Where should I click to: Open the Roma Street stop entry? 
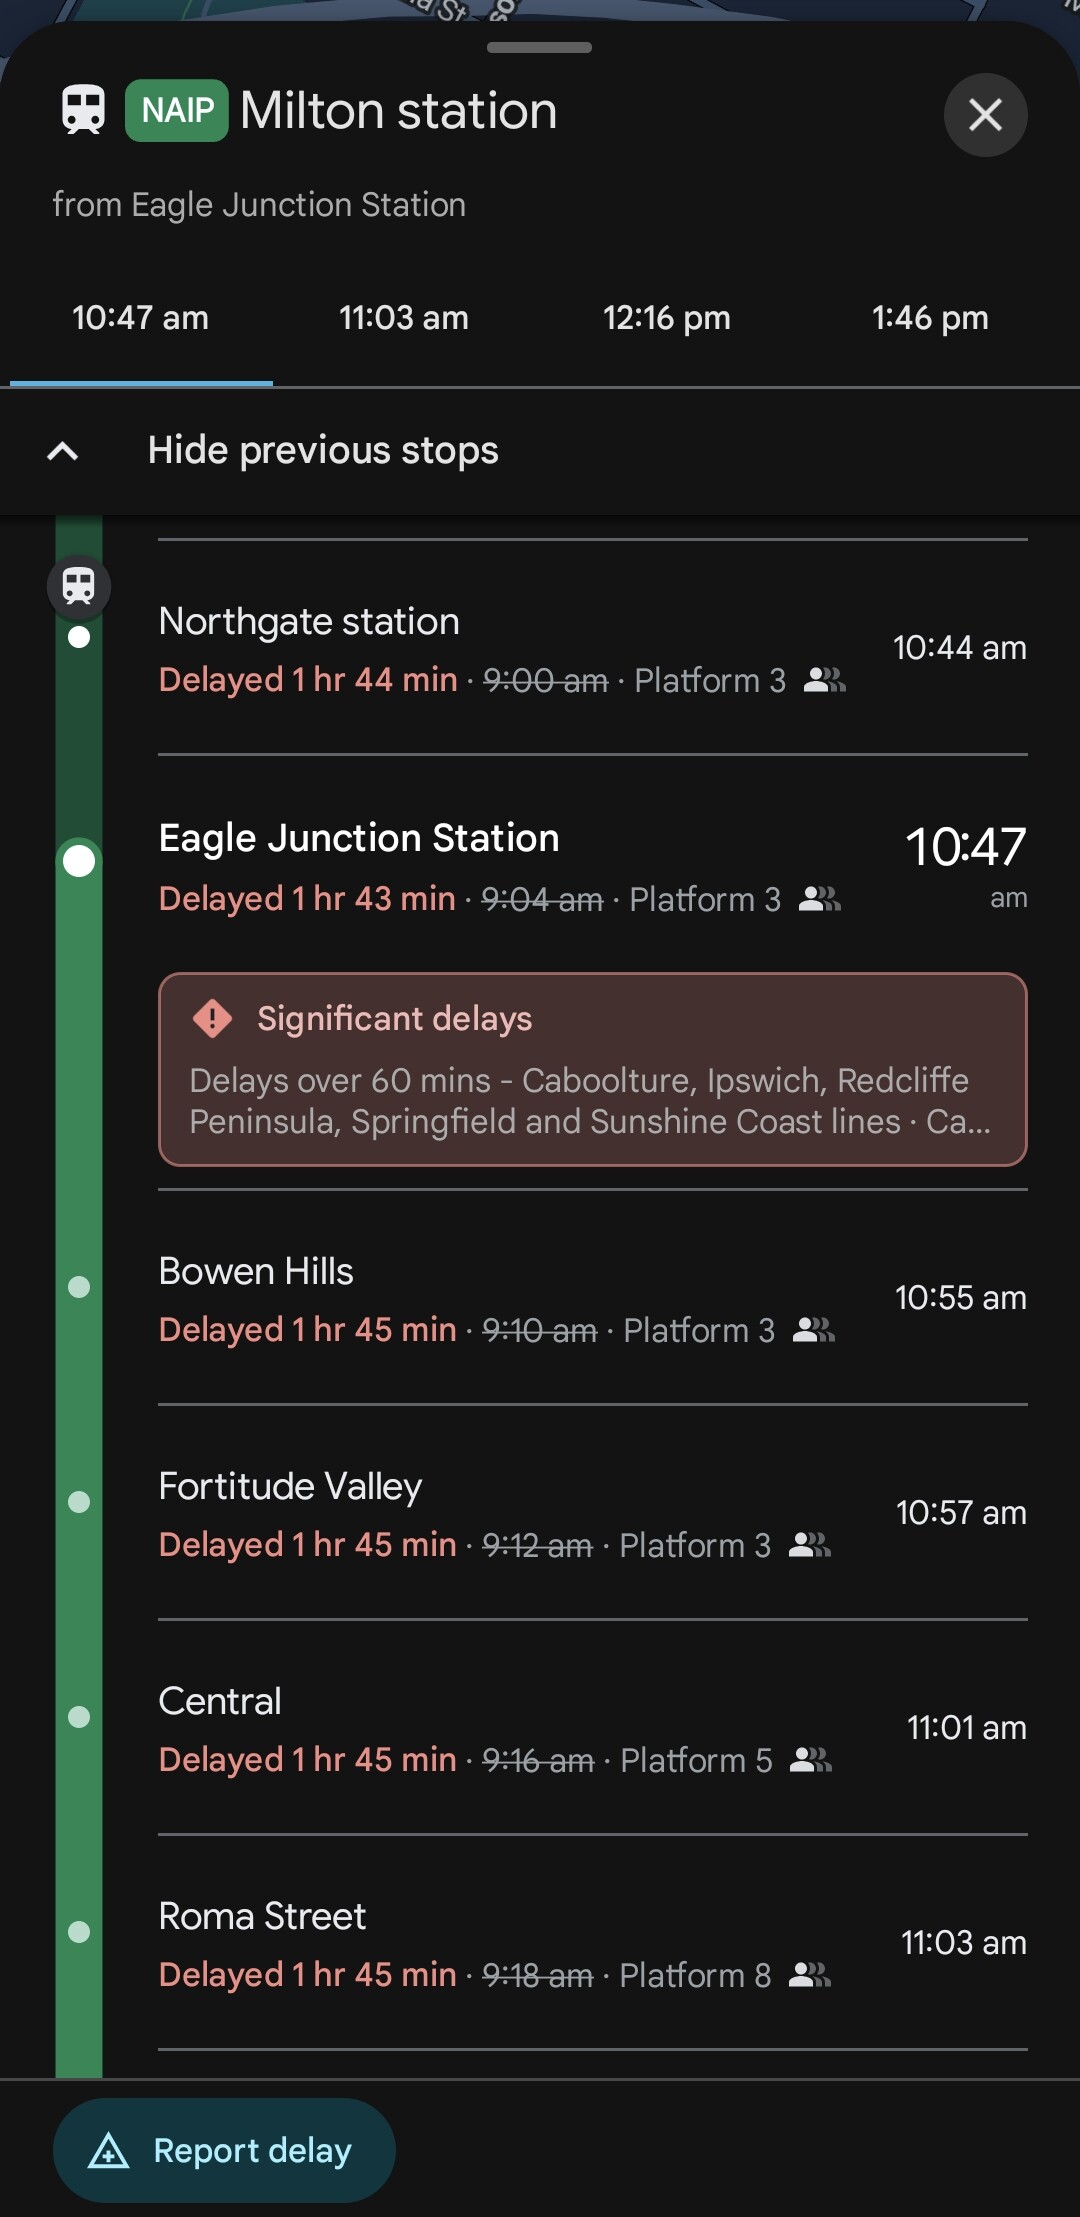262,1917
